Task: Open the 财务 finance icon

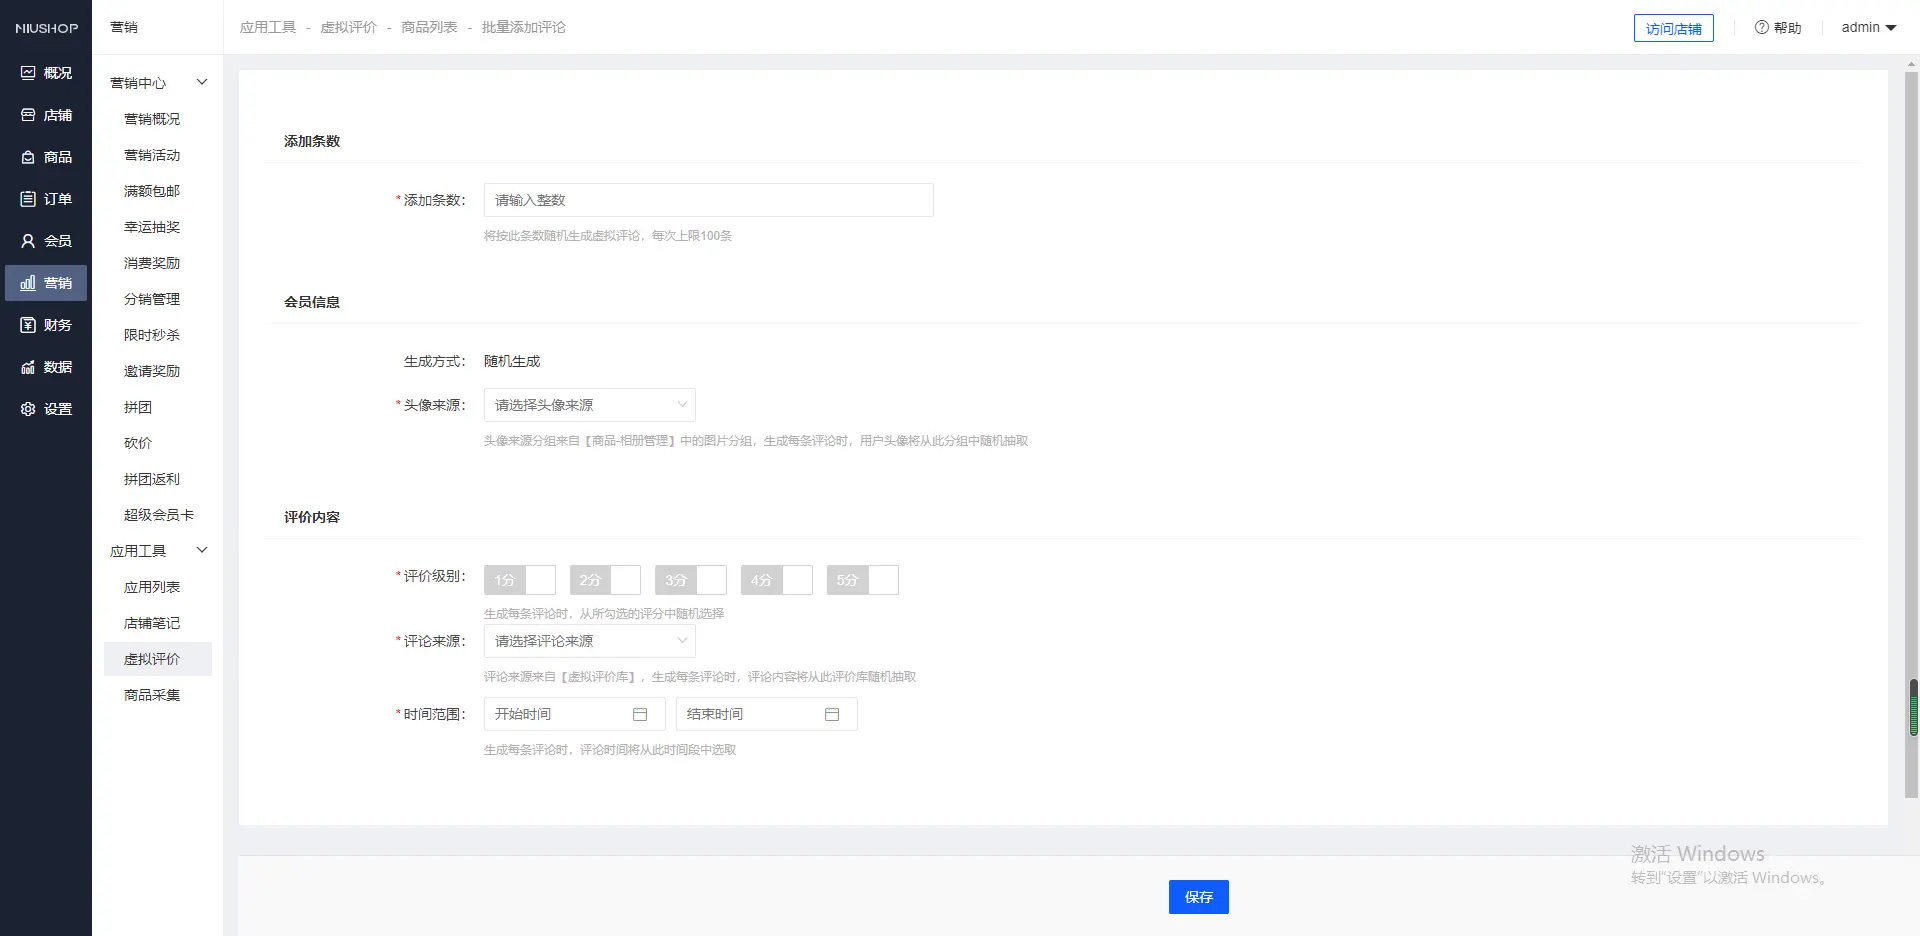Action: point(28,325)
